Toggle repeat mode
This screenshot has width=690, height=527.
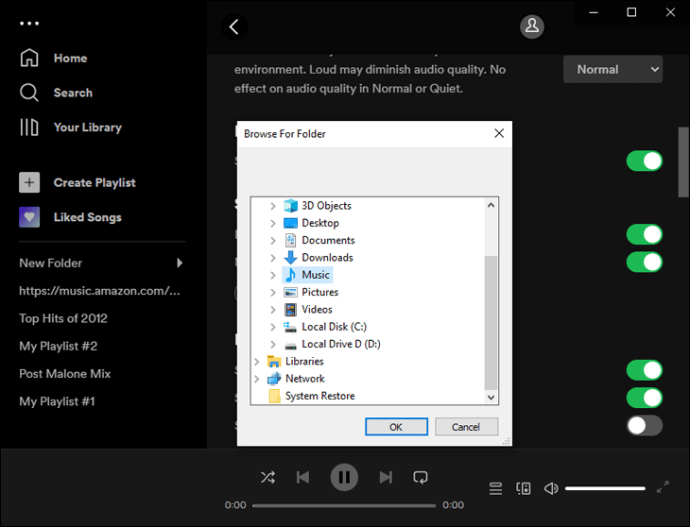tap(420, 477)
